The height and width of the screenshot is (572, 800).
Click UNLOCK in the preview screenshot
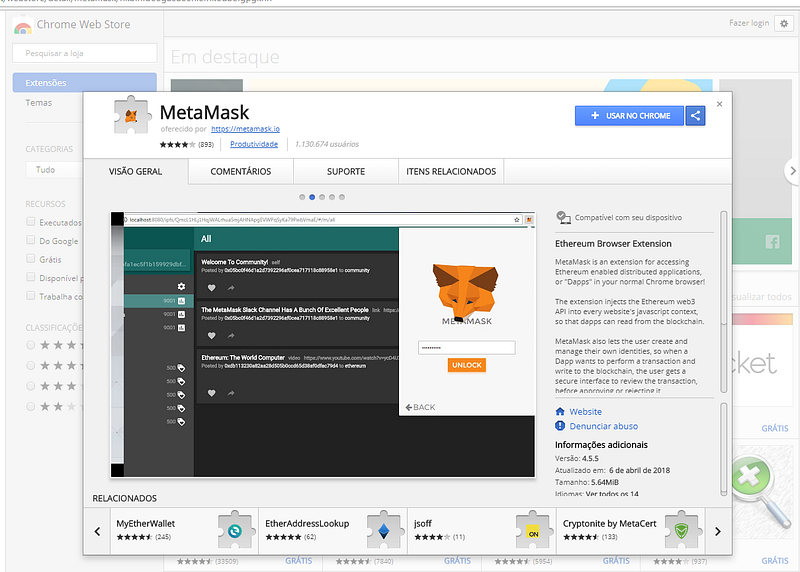(x=466, y=365)
